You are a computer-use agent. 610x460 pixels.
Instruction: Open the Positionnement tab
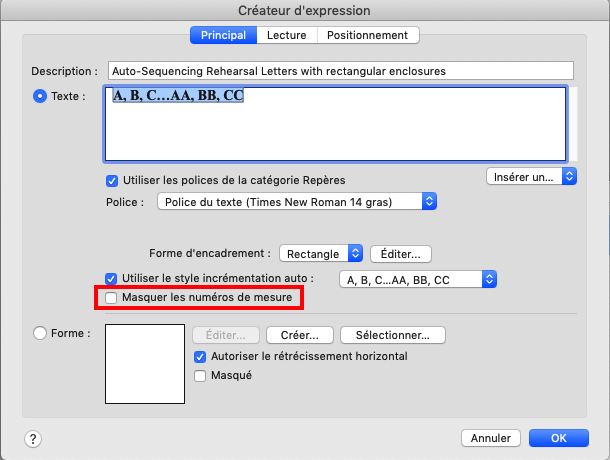pos(368,35)
